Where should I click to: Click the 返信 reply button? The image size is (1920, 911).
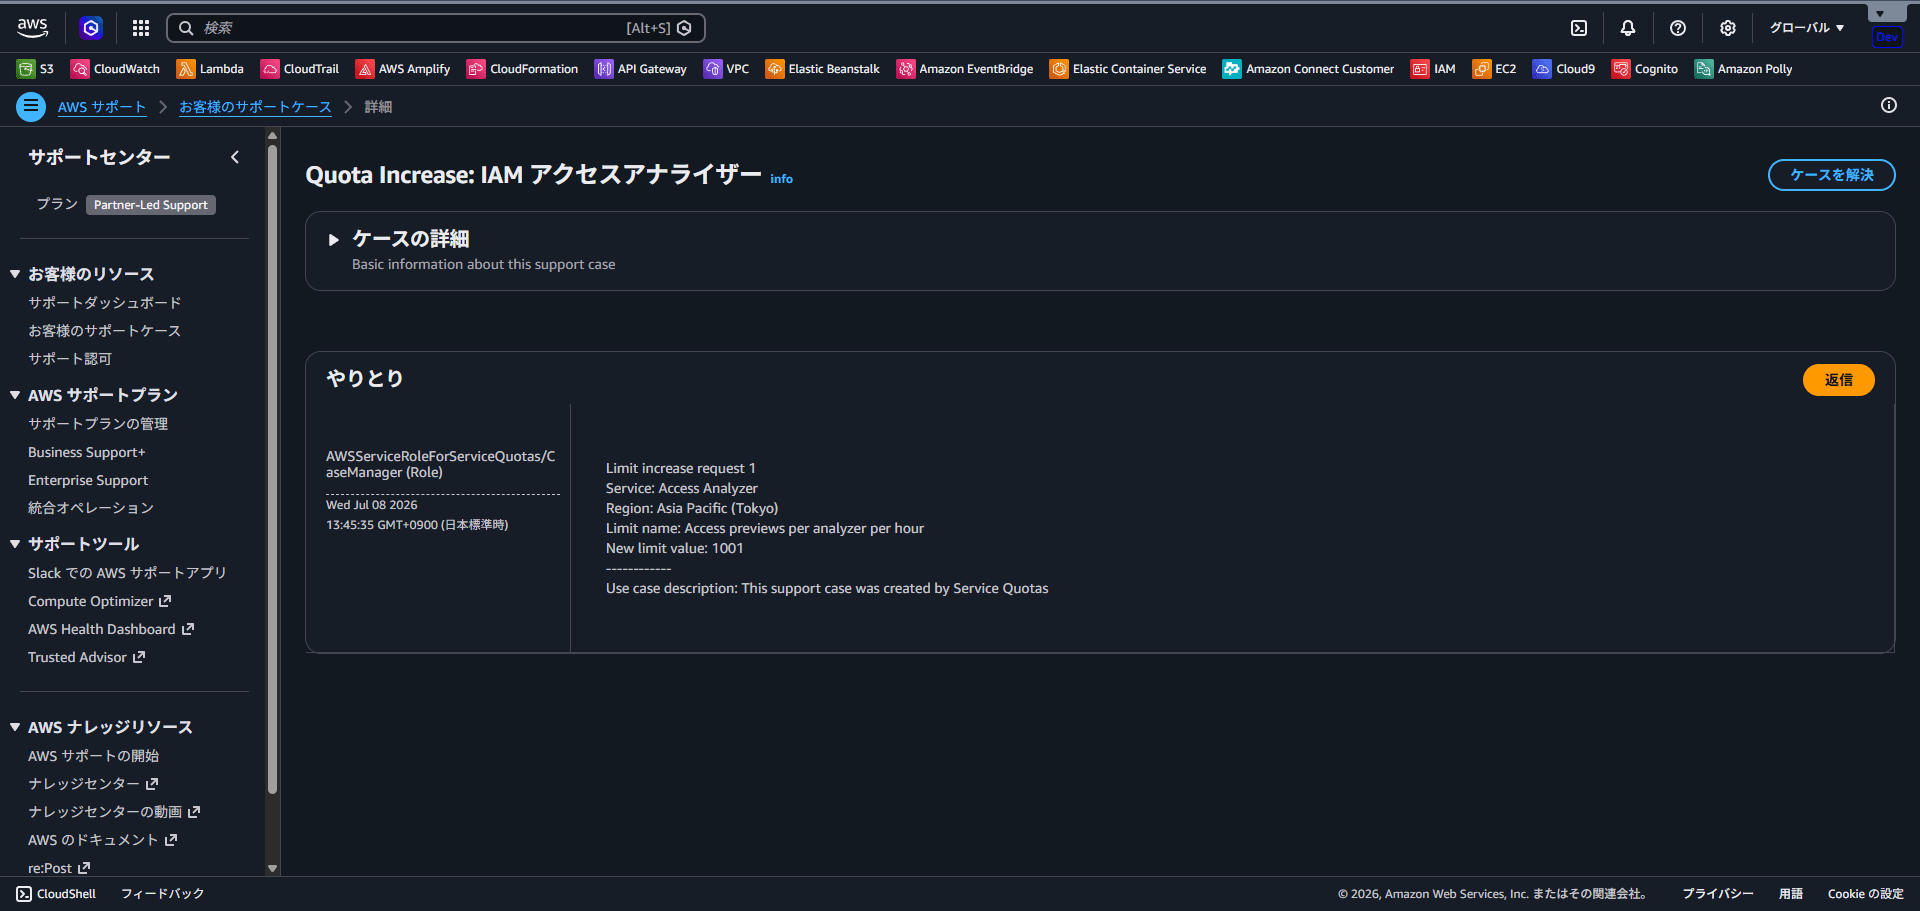1838,380
